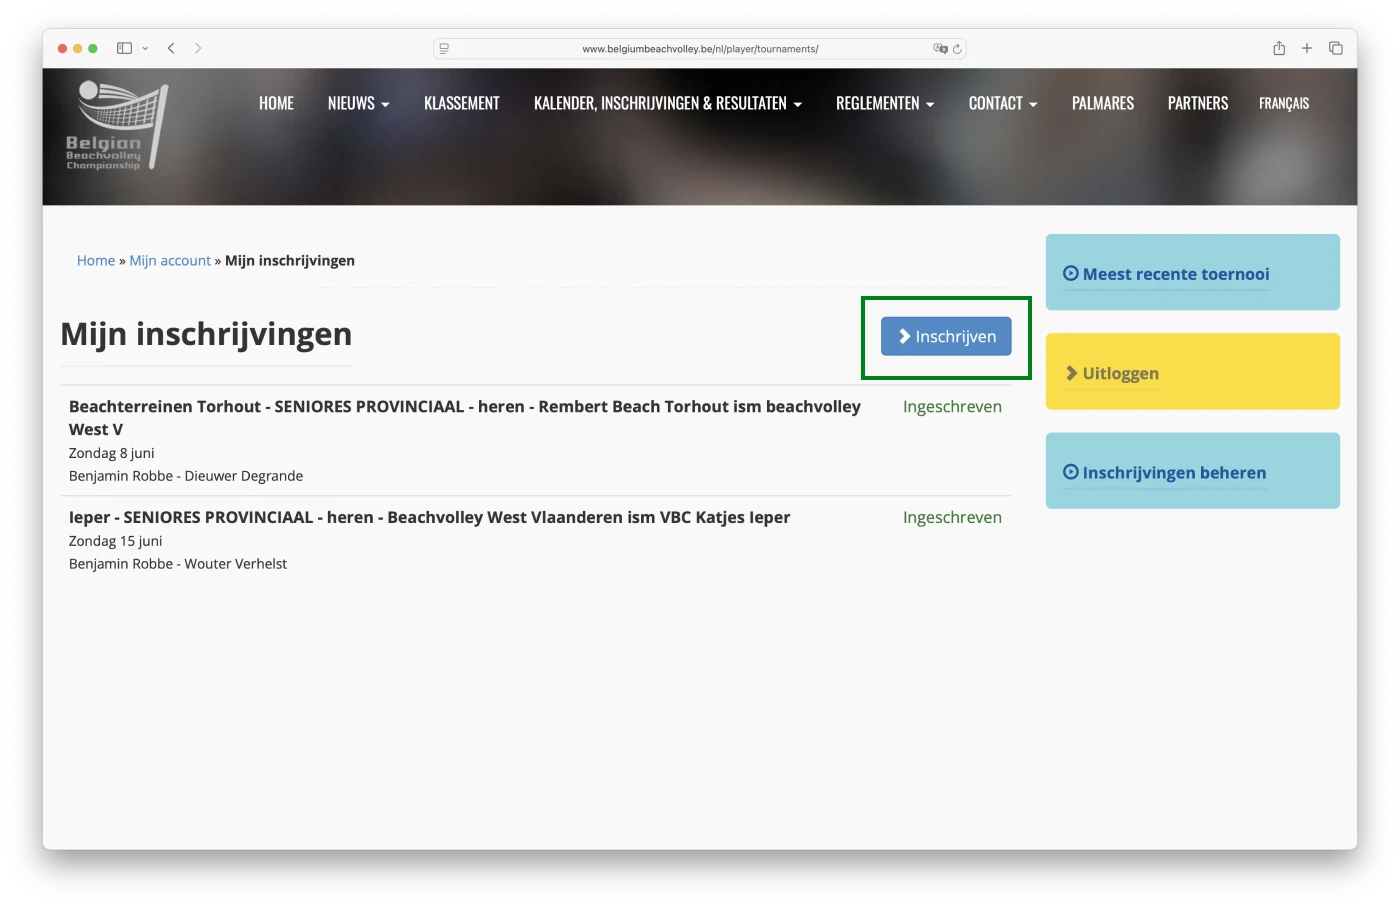Click inside the address bar
This screenshot has width=1400, height=906.
[700, 48]
